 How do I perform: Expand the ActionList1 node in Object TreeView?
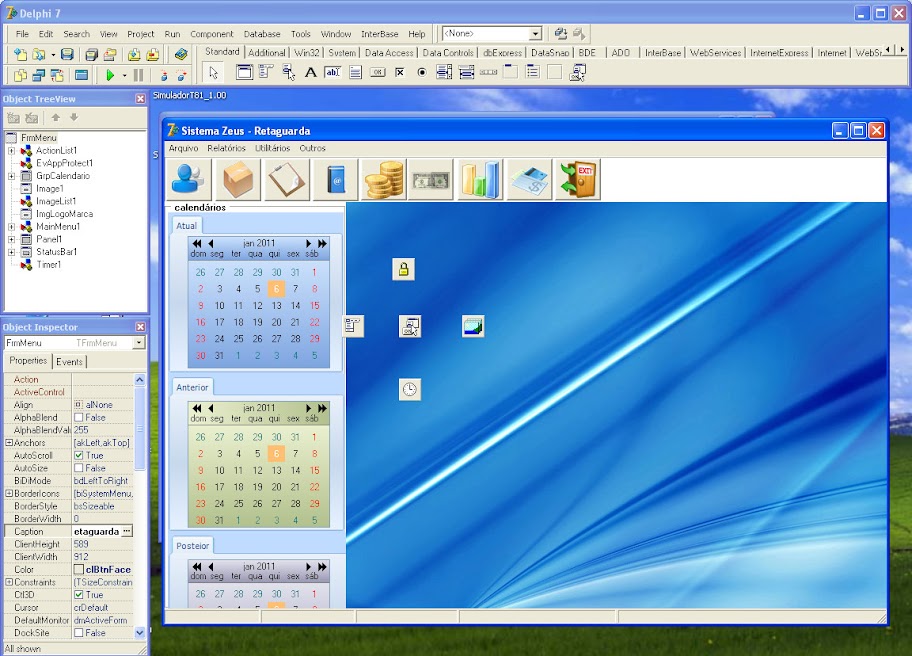[x=11, y=151]
